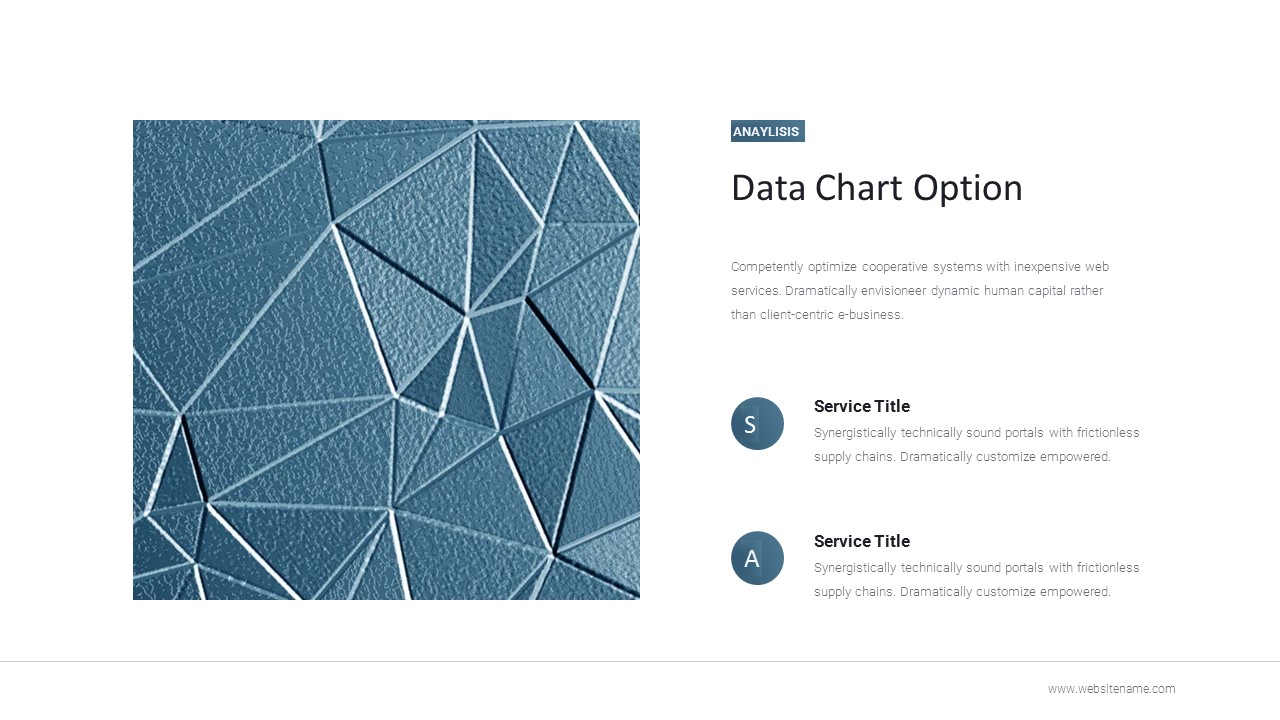
Task: Click 'supply chains' line under first Service Title
Action: click(x=961, y=457)
